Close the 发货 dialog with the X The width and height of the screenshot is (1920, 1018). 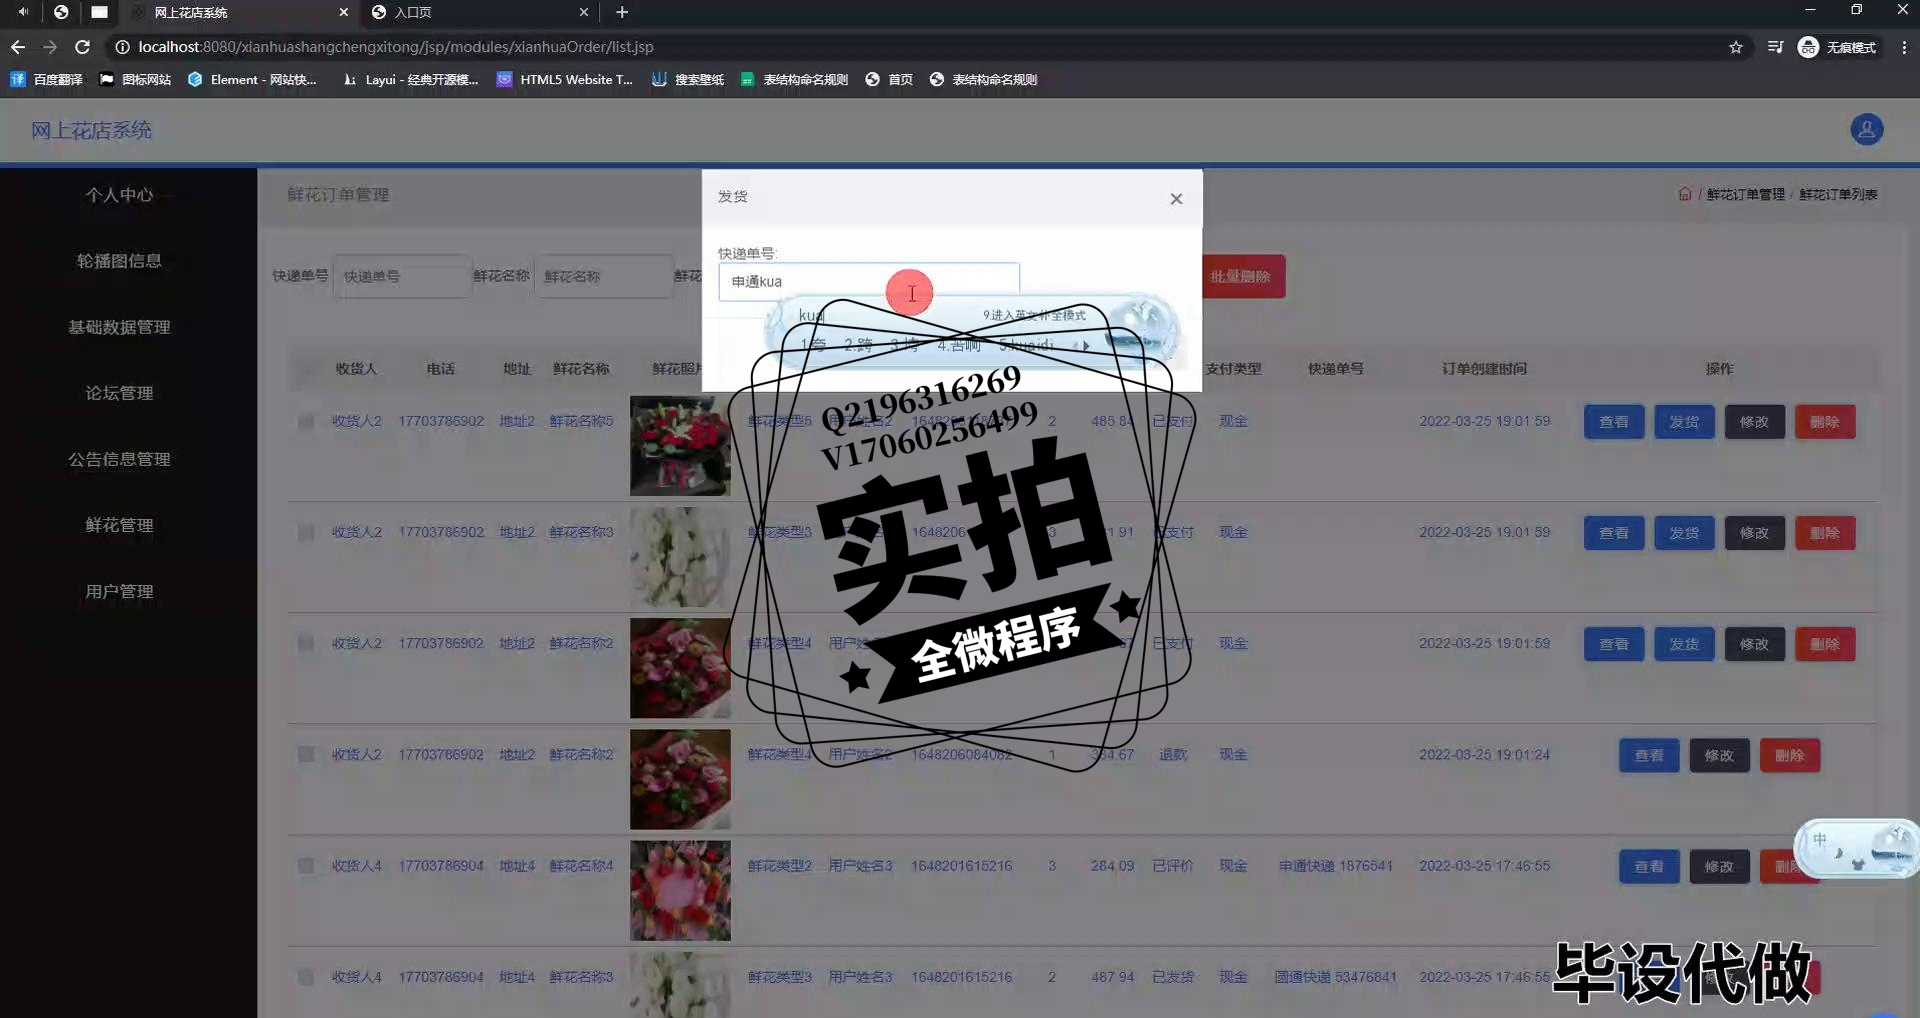(1176, 199)
